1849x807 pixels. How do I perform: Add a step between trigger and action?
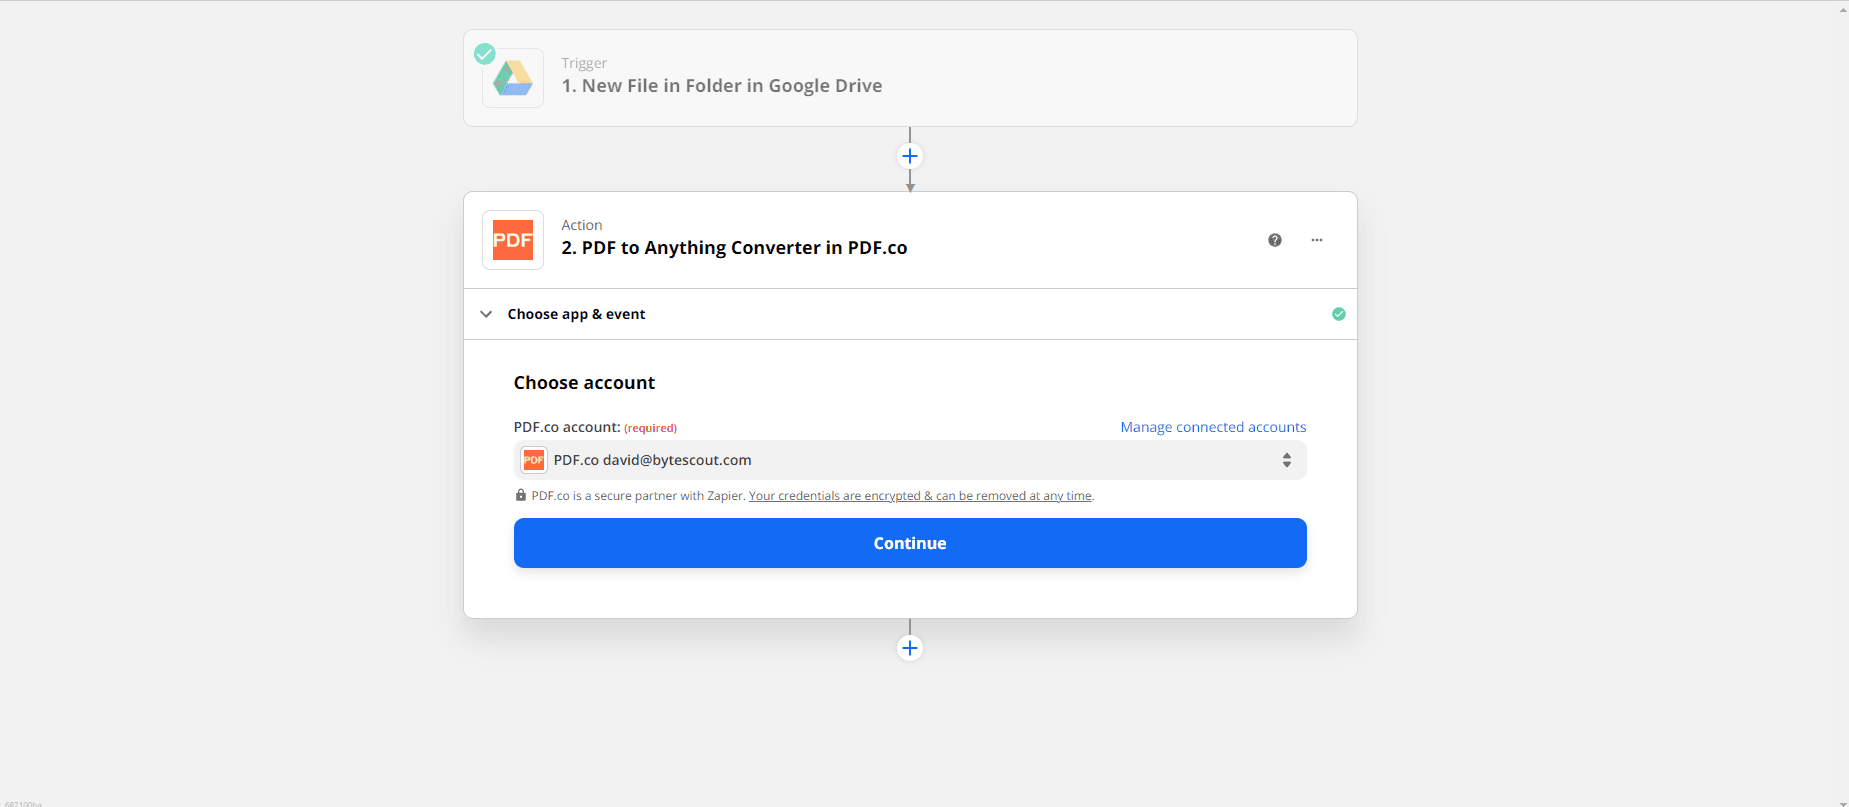(909, 156)
